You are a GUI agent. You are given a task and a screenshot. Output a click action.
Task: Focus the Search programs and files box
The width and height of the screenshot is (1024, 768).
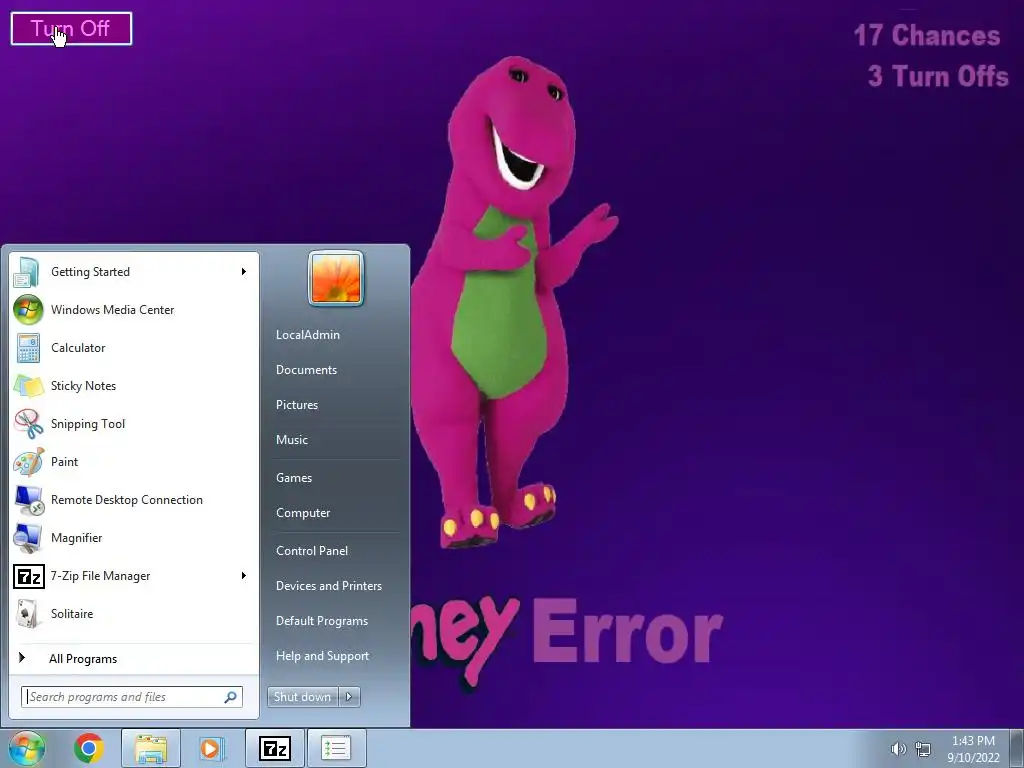point(132,697)
